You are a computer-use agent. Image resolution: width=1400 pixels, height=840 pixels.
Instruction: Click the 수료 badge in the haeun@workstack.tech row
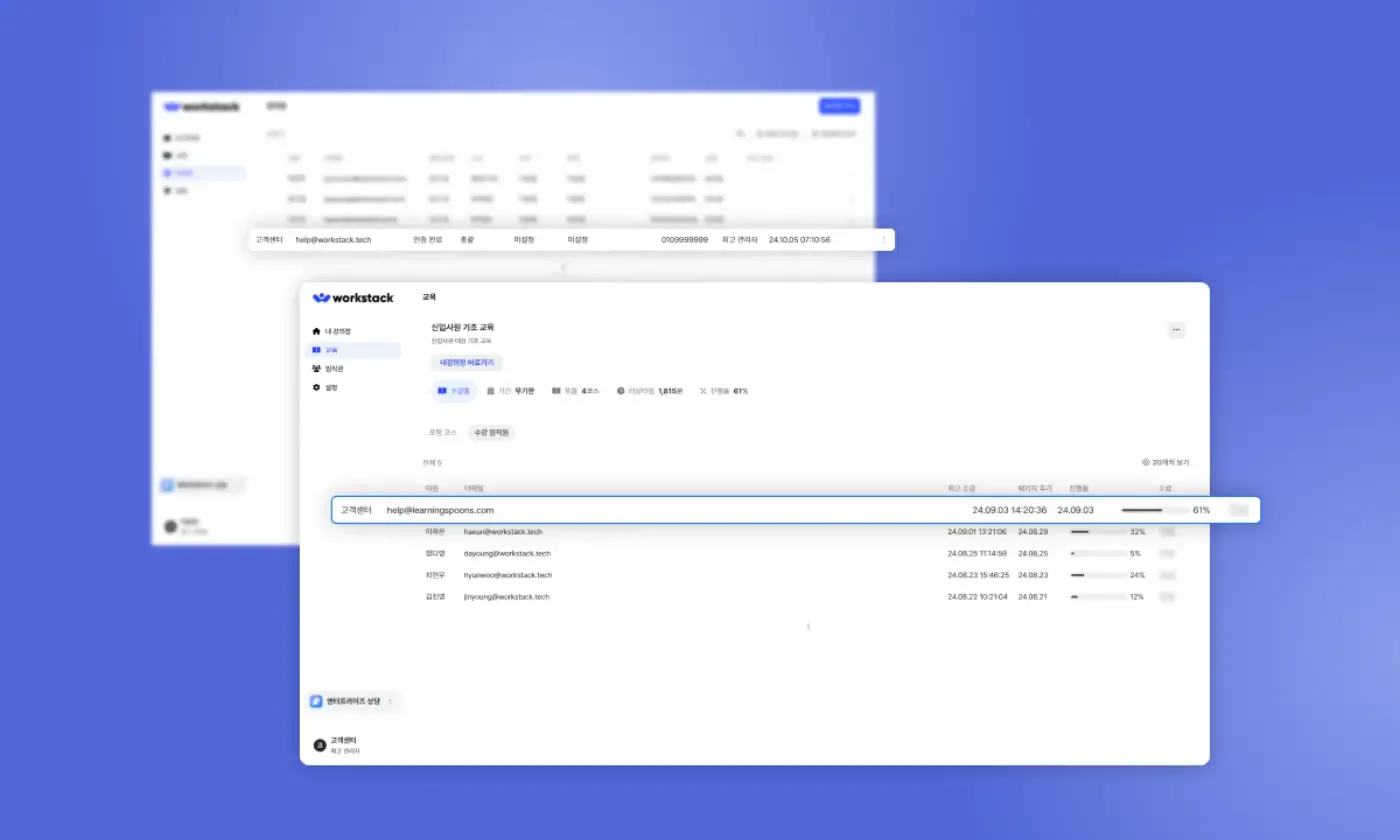pyautogui.click(x=1167, y=532)
